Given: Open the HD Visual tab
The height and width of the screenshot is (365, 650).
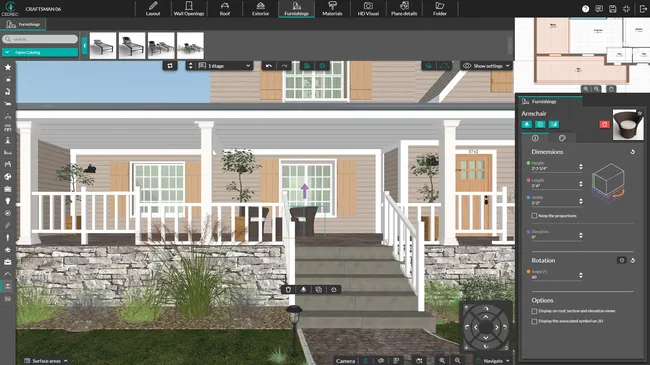Looking at the screenshot, I should click(x=368, y=9).
